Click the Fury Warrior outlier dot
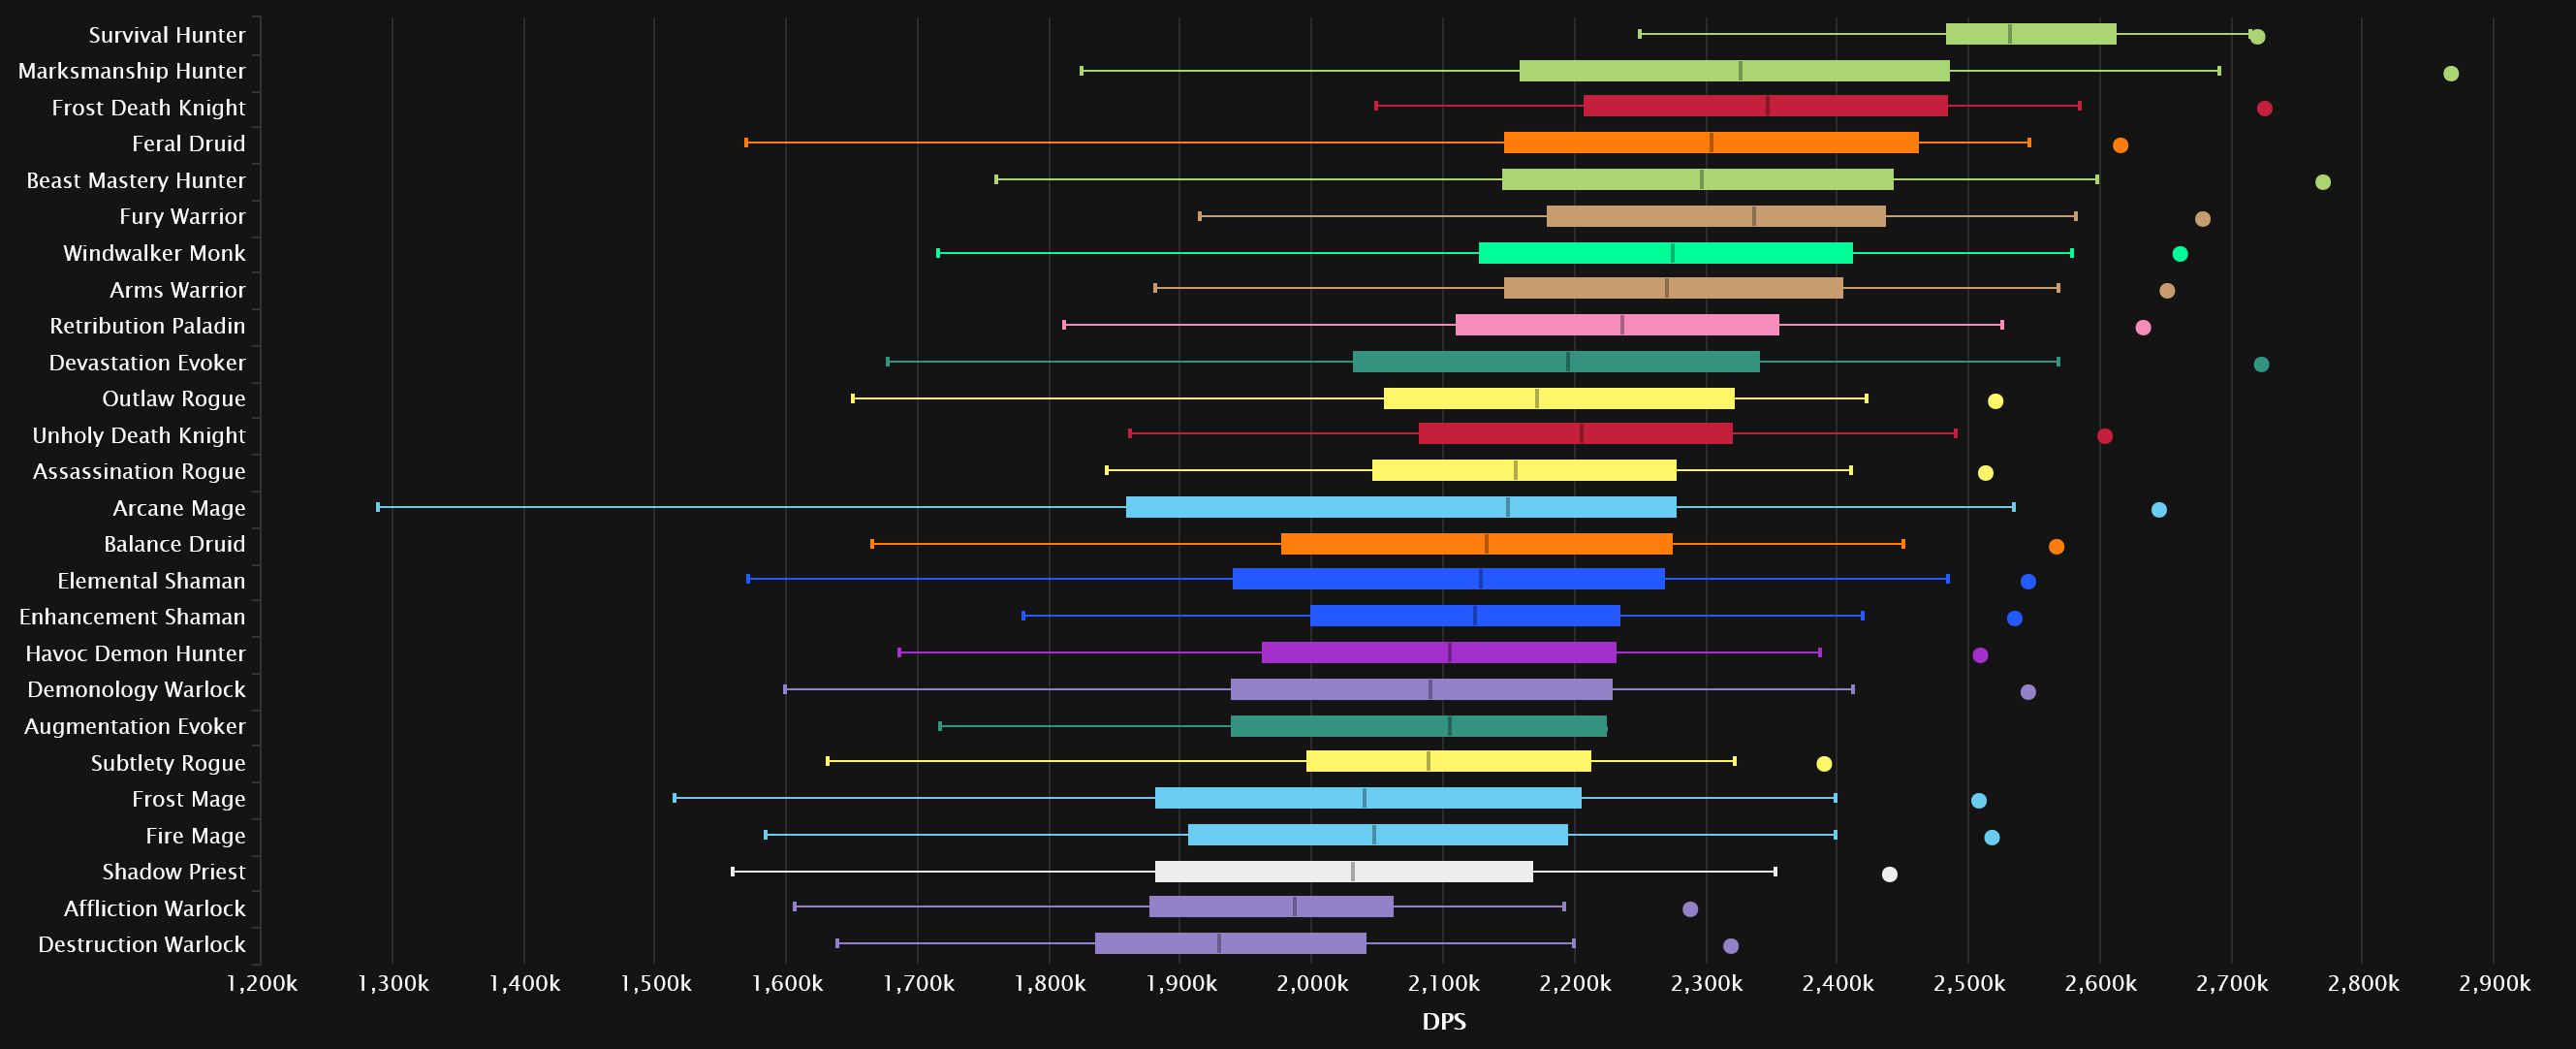 pyautogui.click(x=2202, y=219)
